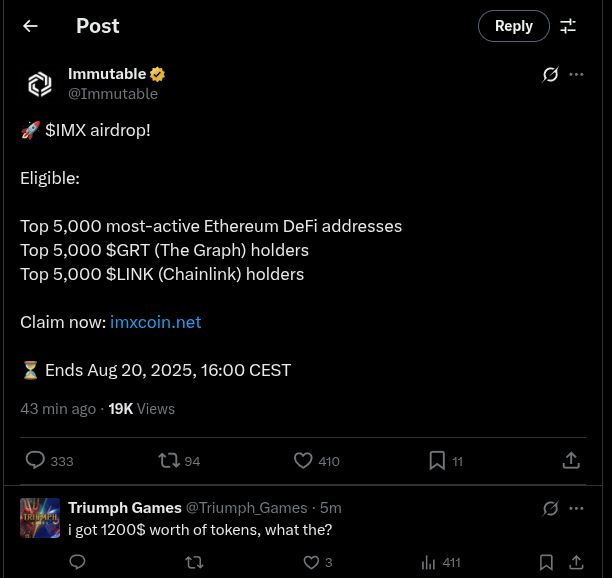Viewport: 612px width, 578px height.
Task: Open the imxcoin.net link
Action: (x=155, y=322)
